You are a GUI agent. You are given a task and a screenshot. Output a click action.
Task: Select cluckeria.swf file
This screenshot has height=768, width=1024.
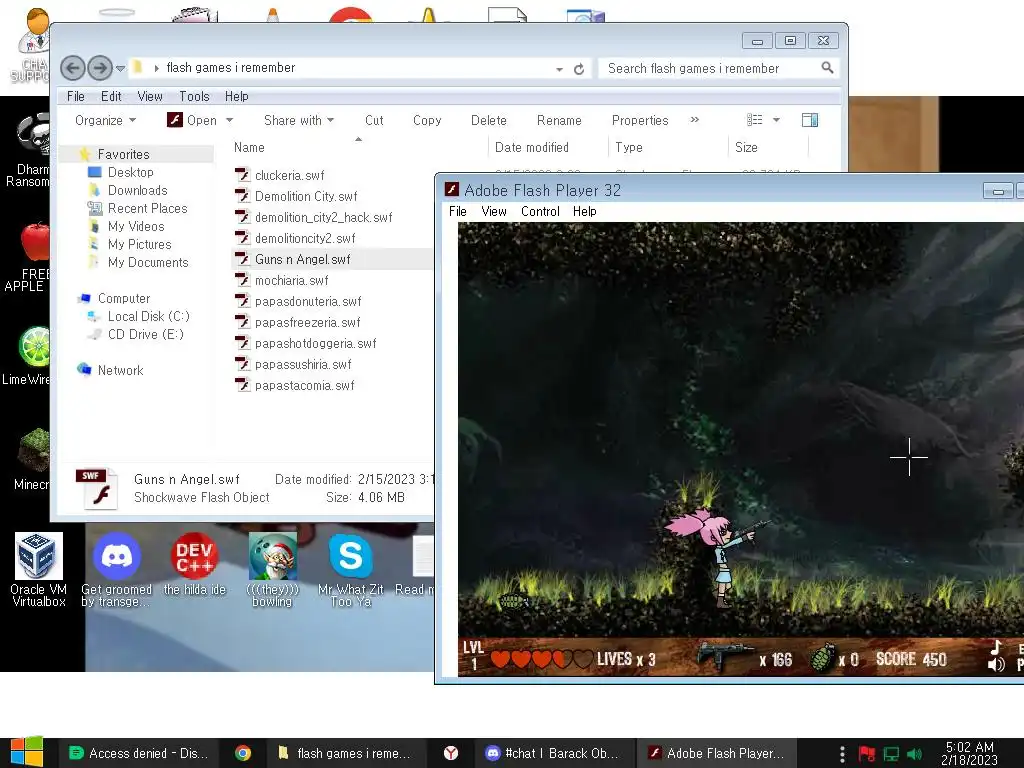click(x=289, y=175)
